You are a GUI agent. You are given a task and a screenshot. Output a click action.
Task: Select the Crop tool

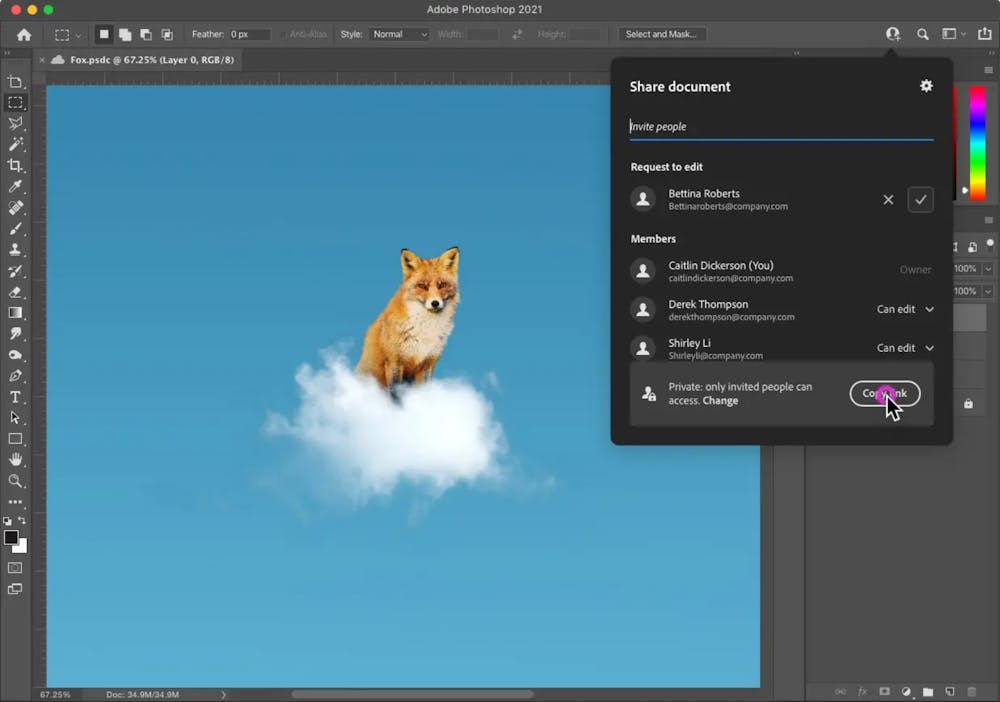pos(15,165)
